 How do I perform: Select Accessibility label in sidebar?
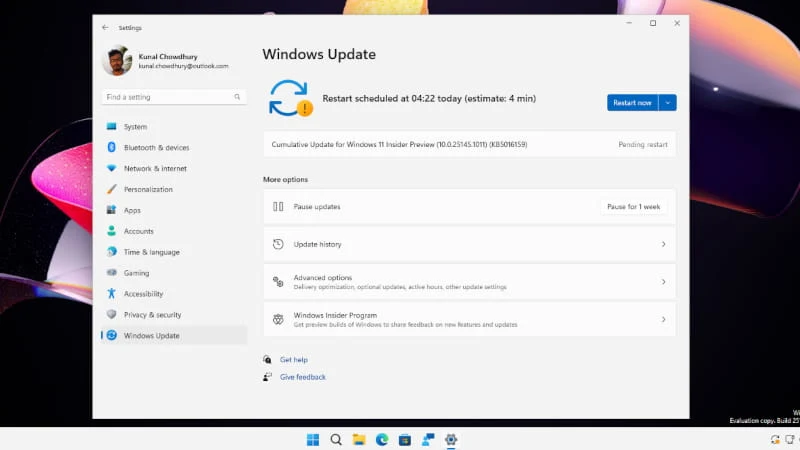click(143, 294)
